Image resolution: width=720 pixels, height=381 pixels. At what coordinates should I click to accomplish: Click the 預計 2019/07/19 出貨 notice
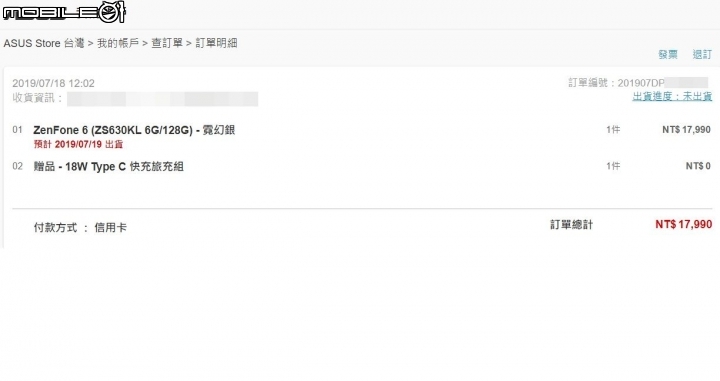79,144
